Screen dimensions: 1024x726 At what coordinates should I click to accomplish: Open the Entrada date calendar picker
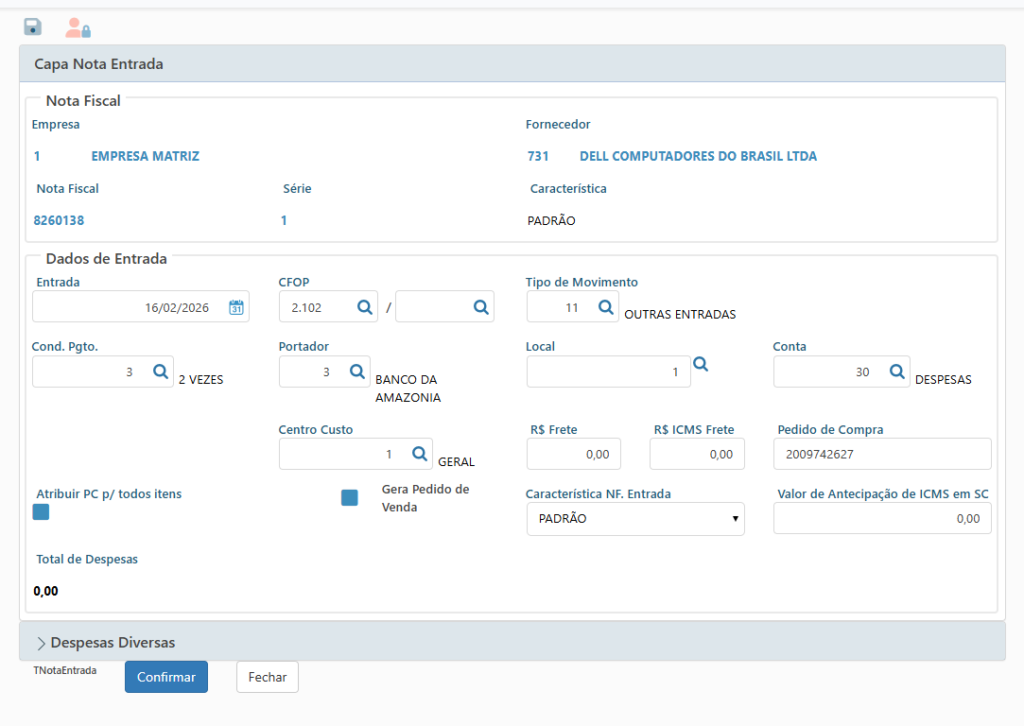(x=236, y=308)
